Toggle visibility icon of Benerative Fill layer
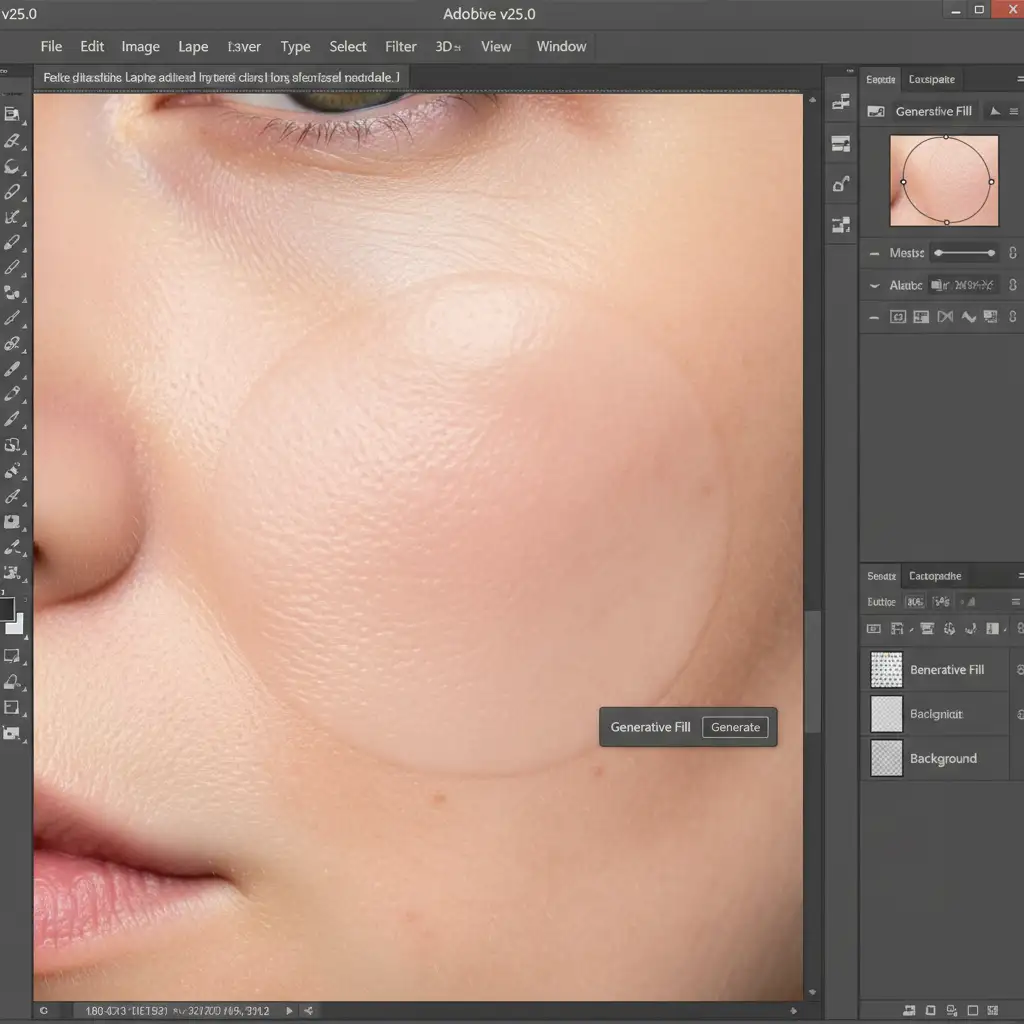This screenshot has width=1024, height=1024. 1019,669
